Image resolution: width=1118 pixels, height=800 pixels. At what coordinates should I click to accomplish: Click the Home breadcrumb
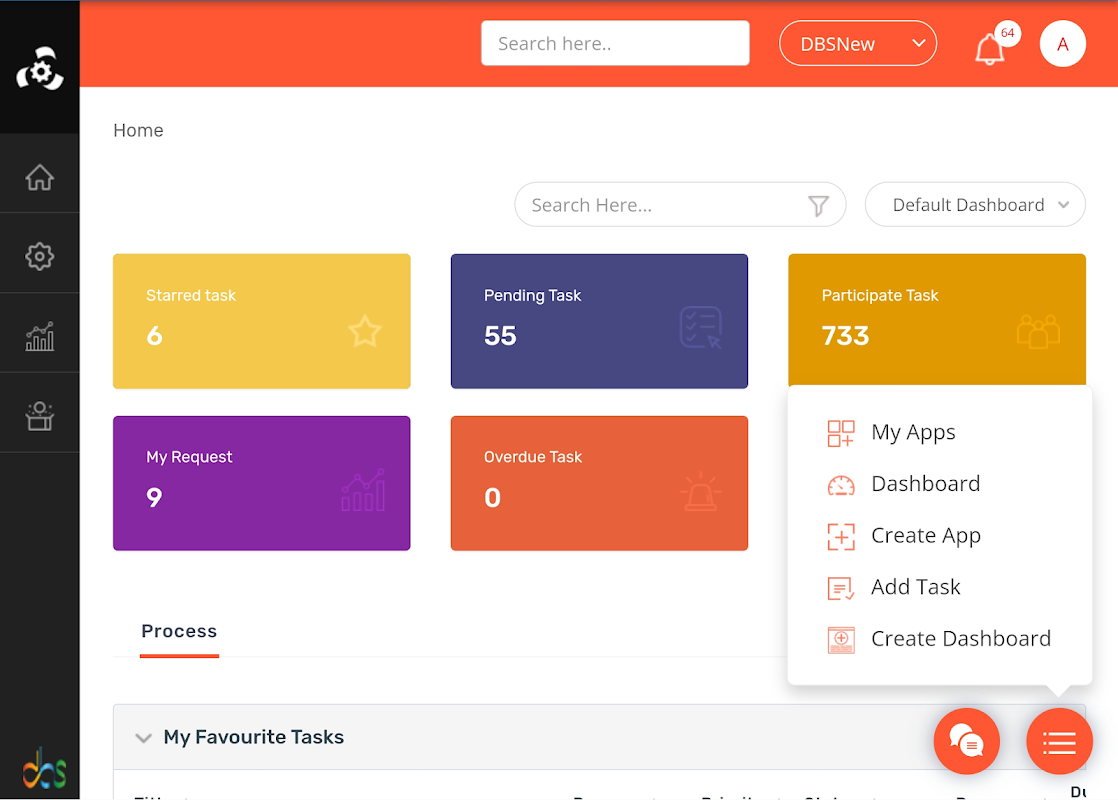tap(138, 130)
